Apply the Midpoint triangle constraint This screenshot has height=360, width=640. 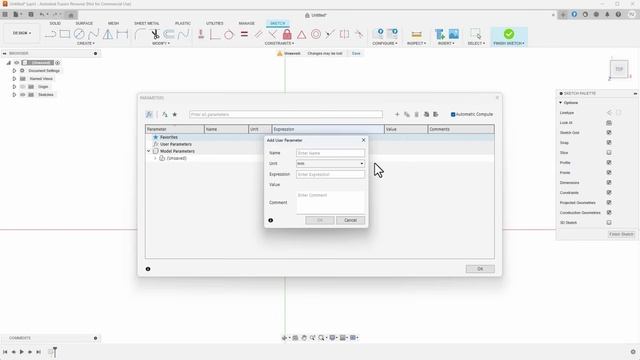click(x=301, y=34)
